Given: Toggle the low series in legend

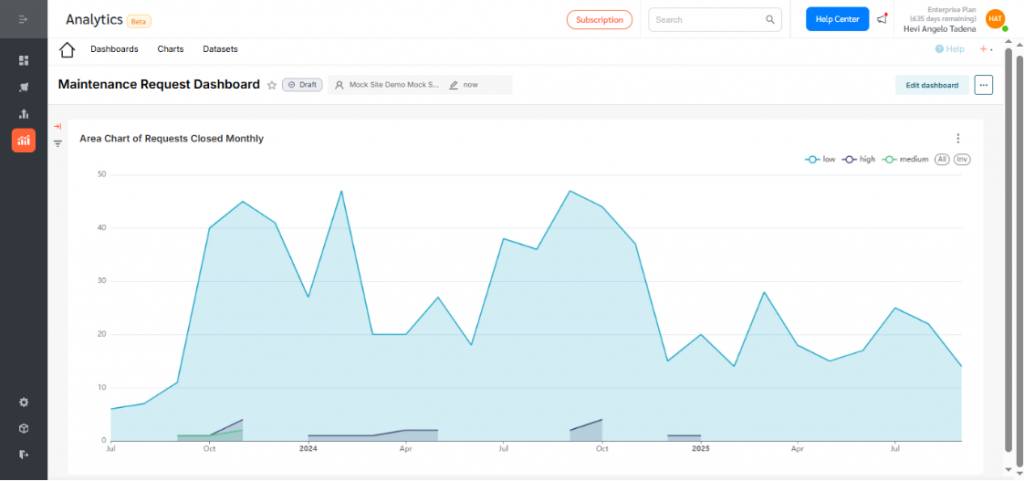Looking at the screenshot, I should (821, 159).
